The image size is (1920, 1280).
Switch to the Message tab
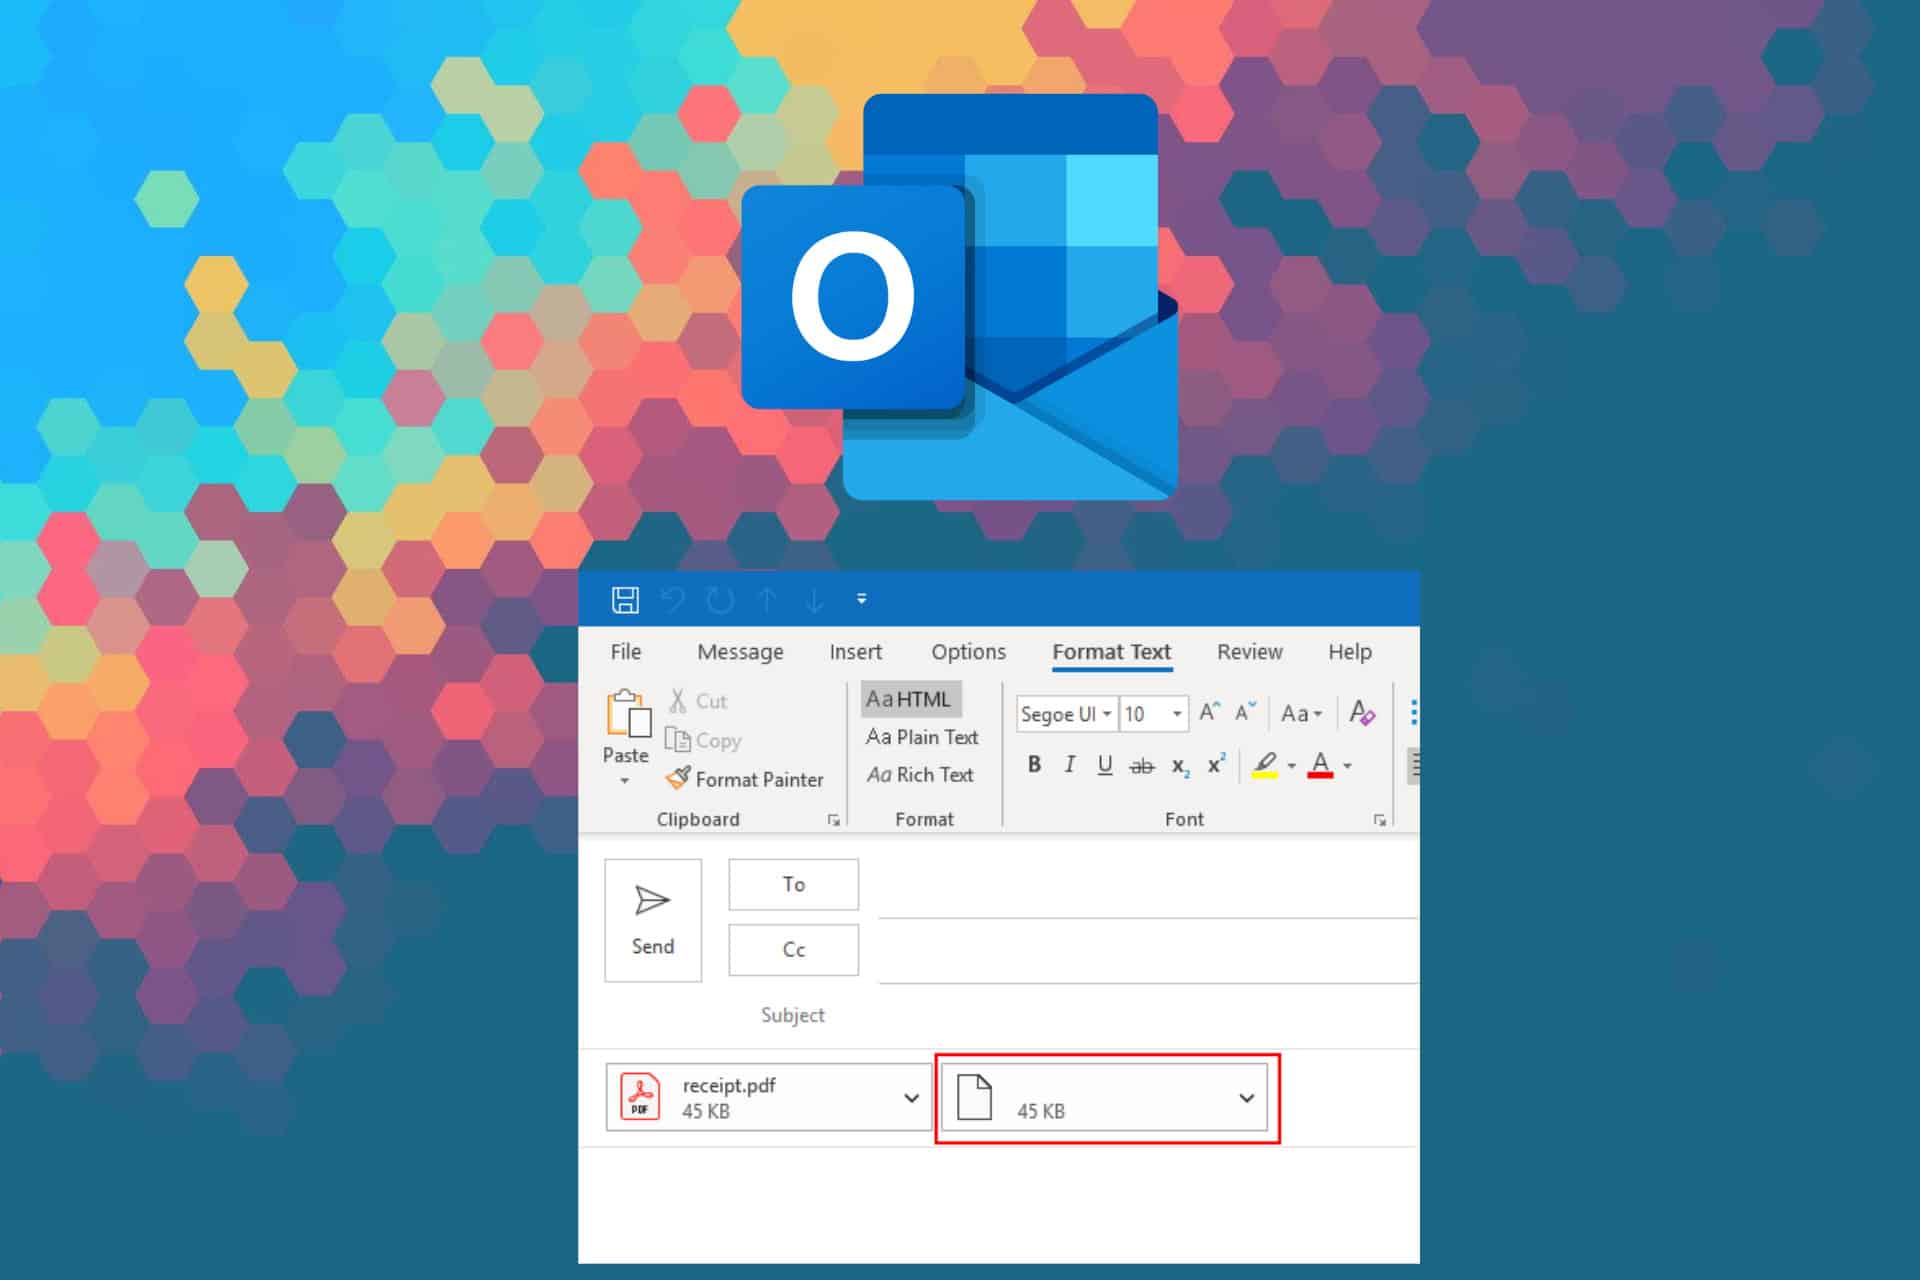click(x=740, y=652)
